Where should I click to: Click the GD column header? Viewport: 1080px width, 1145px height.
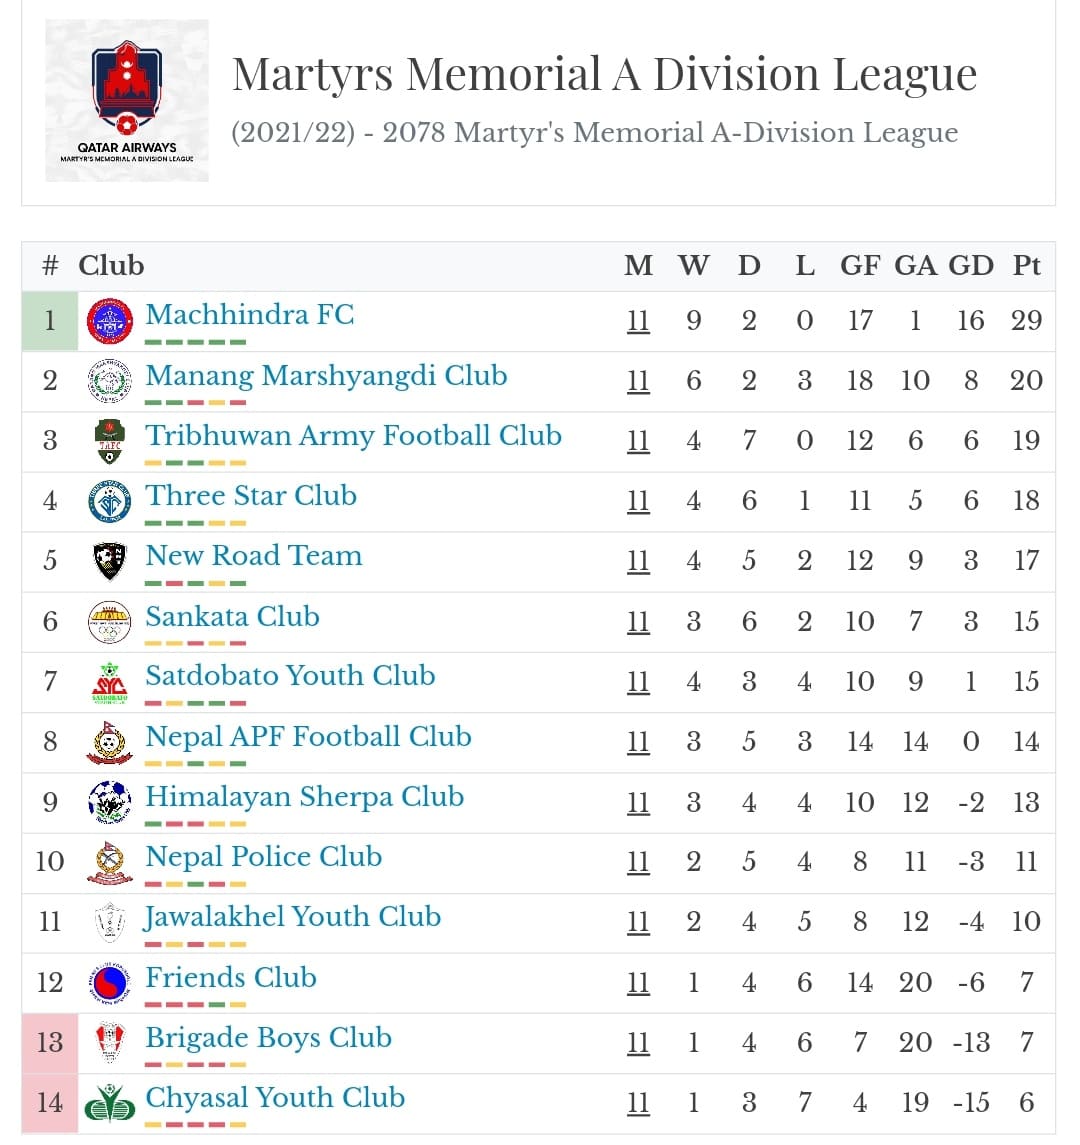[970, 265]
